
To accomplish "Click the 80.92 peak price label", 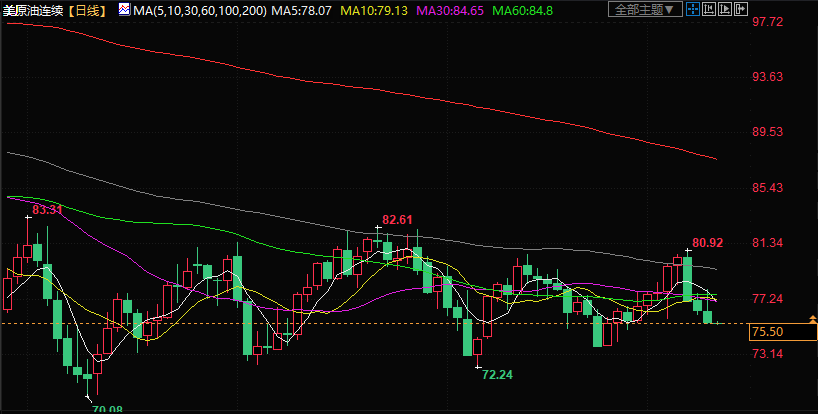I will (707, 242).
